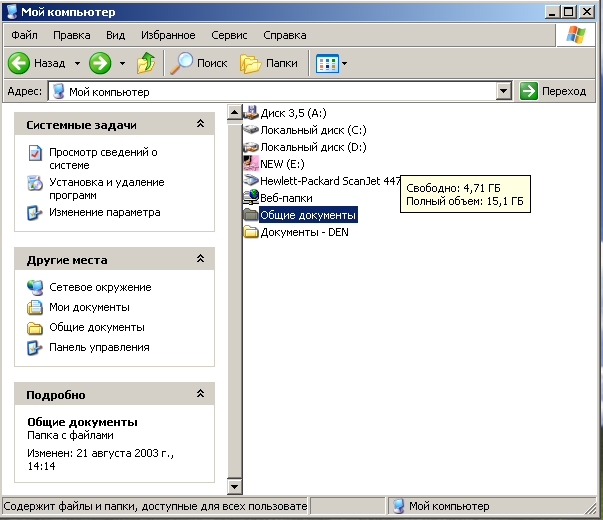Select Веб-папки globe icon
The image size is (603, 520).
coord(251,197)
